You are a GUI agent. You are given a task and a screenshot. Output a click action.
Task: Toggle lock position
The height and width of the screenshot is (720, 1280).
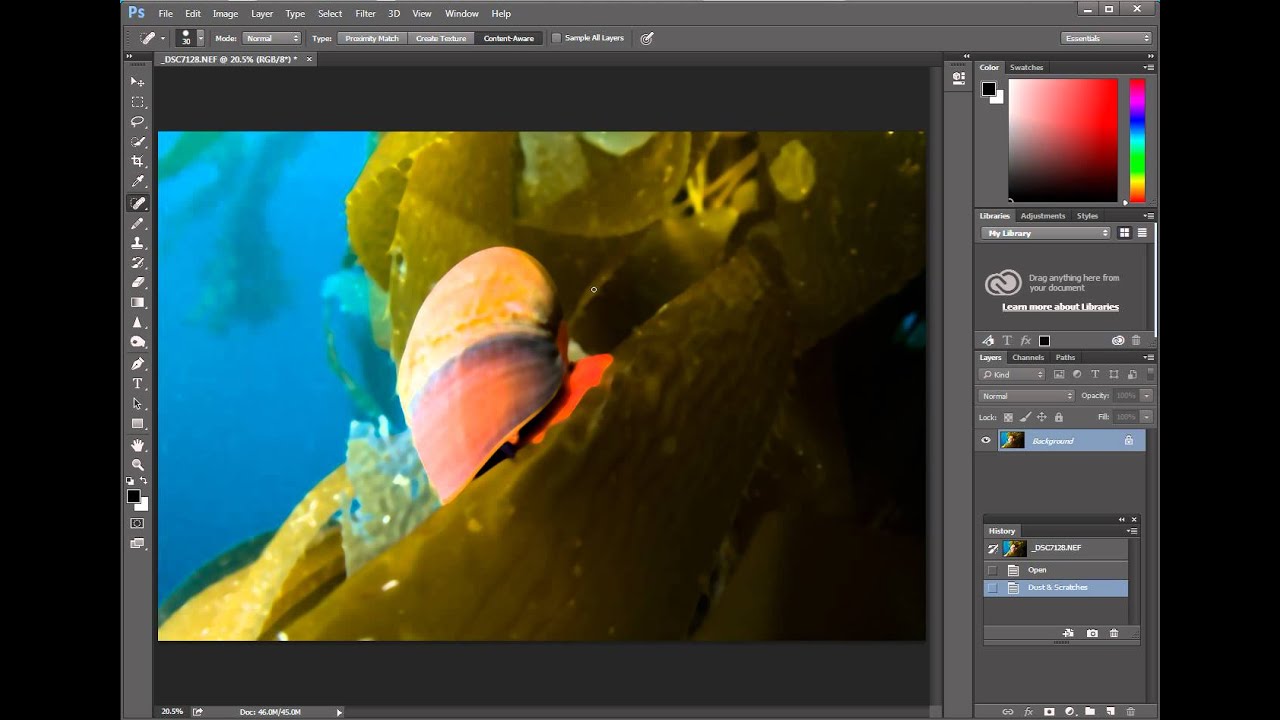tap(1042, 417)
